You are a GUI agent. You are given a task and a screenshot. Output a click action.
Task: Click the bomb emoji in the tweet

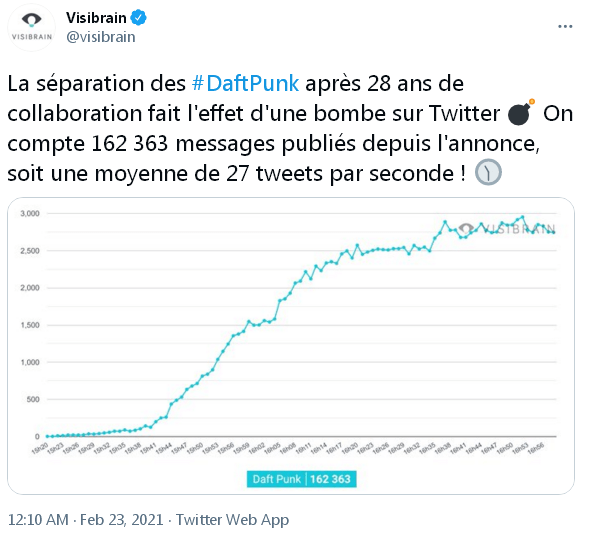point(521,112)
